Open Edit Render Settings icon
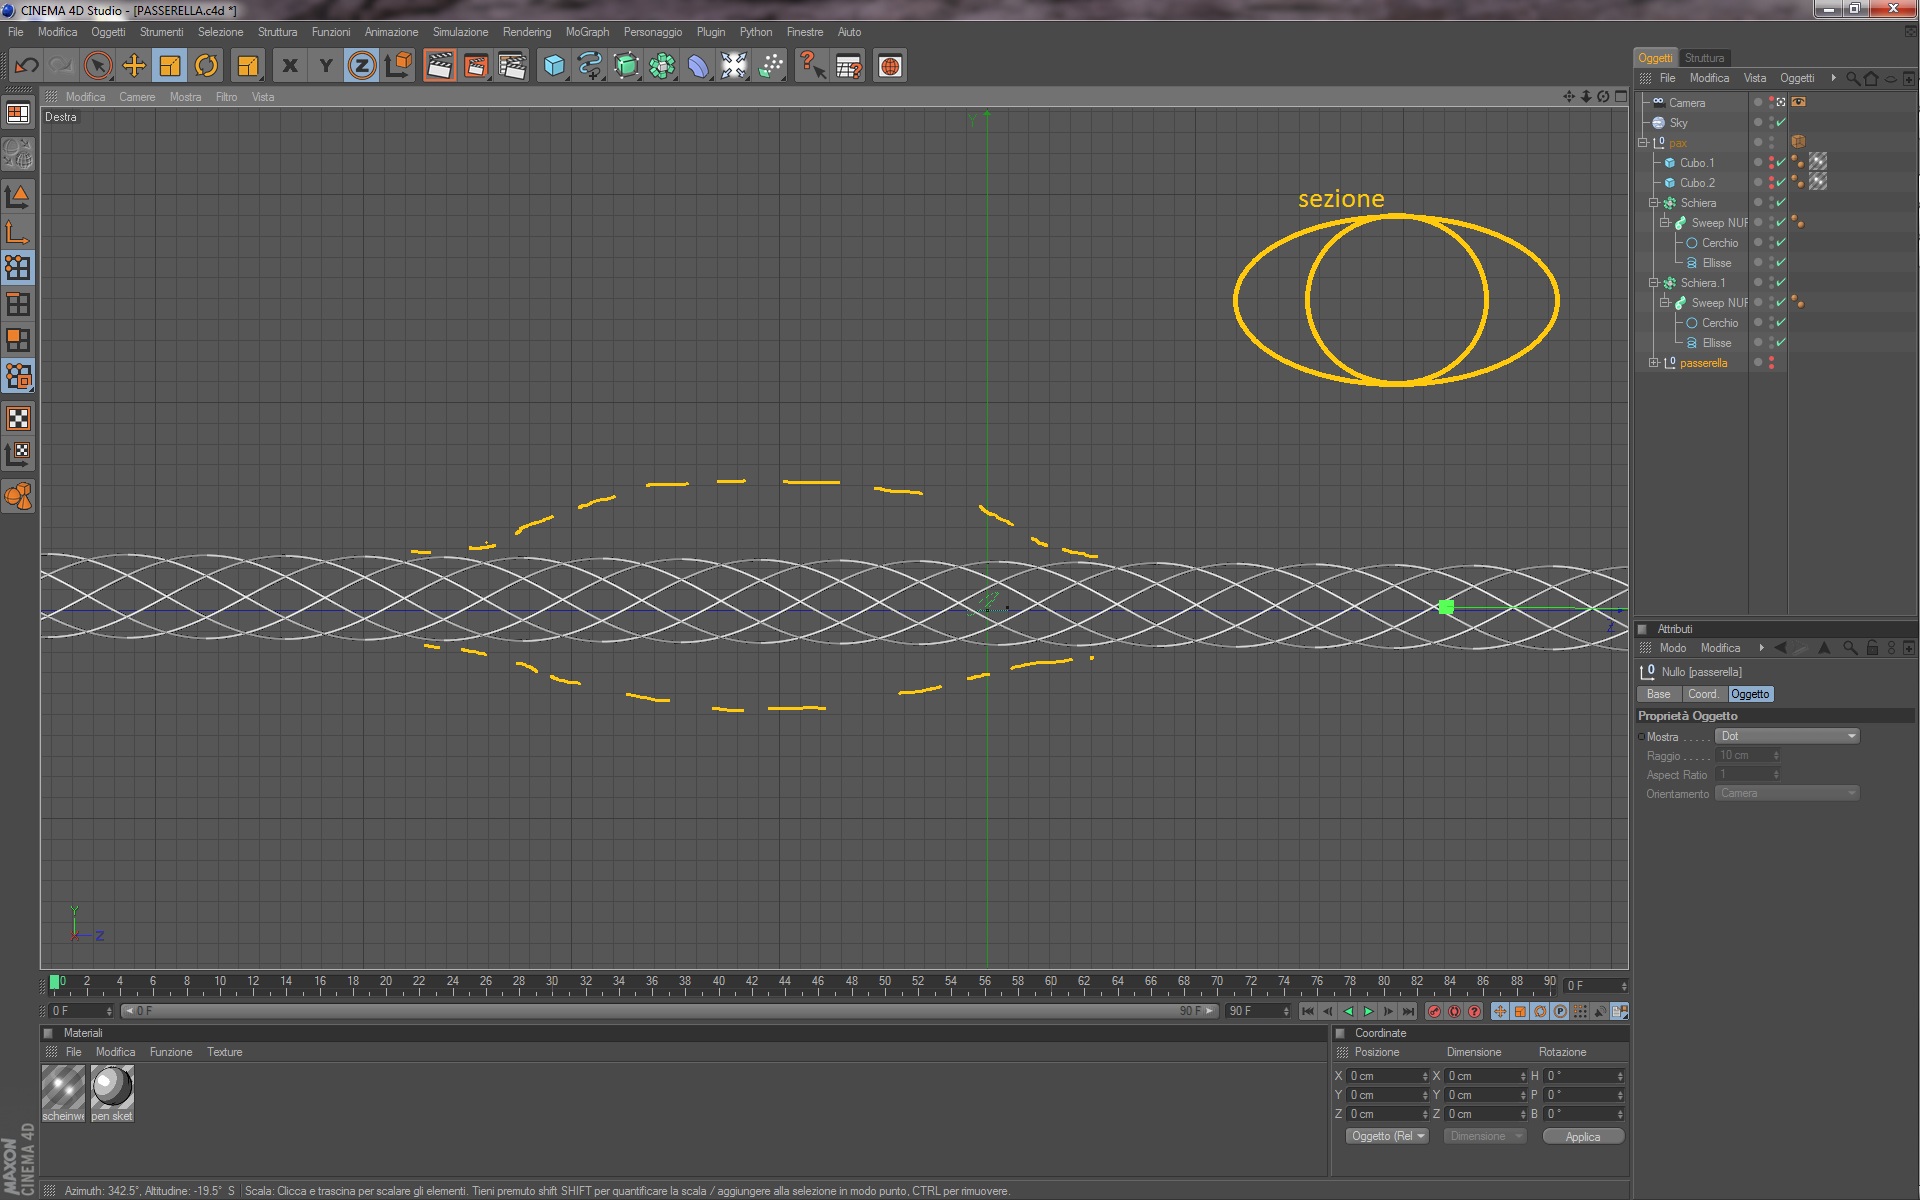 click(x=512, y=66)
